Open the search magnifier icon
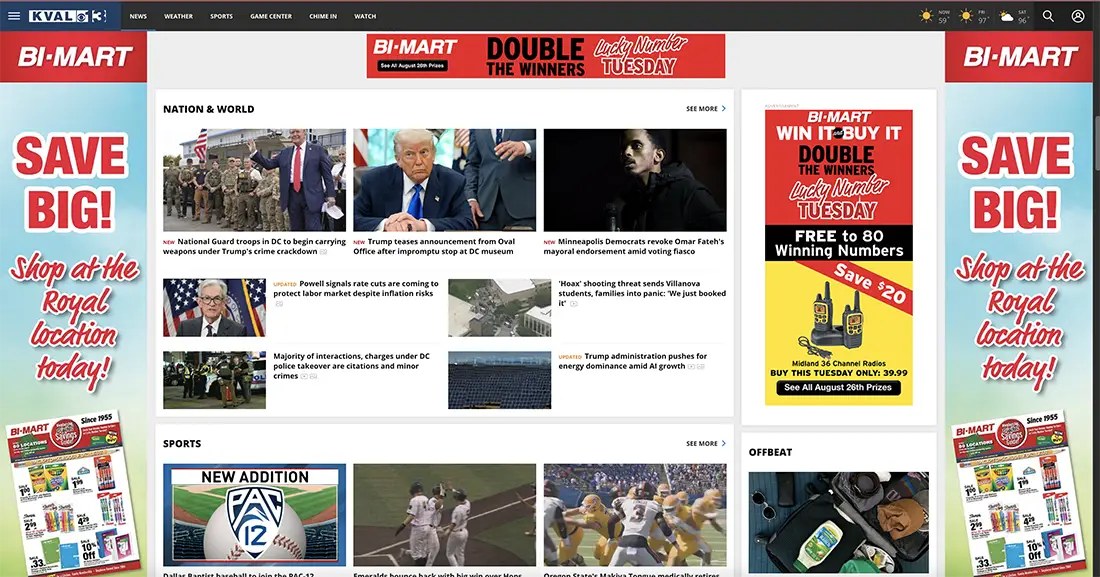This screenshot has height=577, width=1100. coord(1048,15)
